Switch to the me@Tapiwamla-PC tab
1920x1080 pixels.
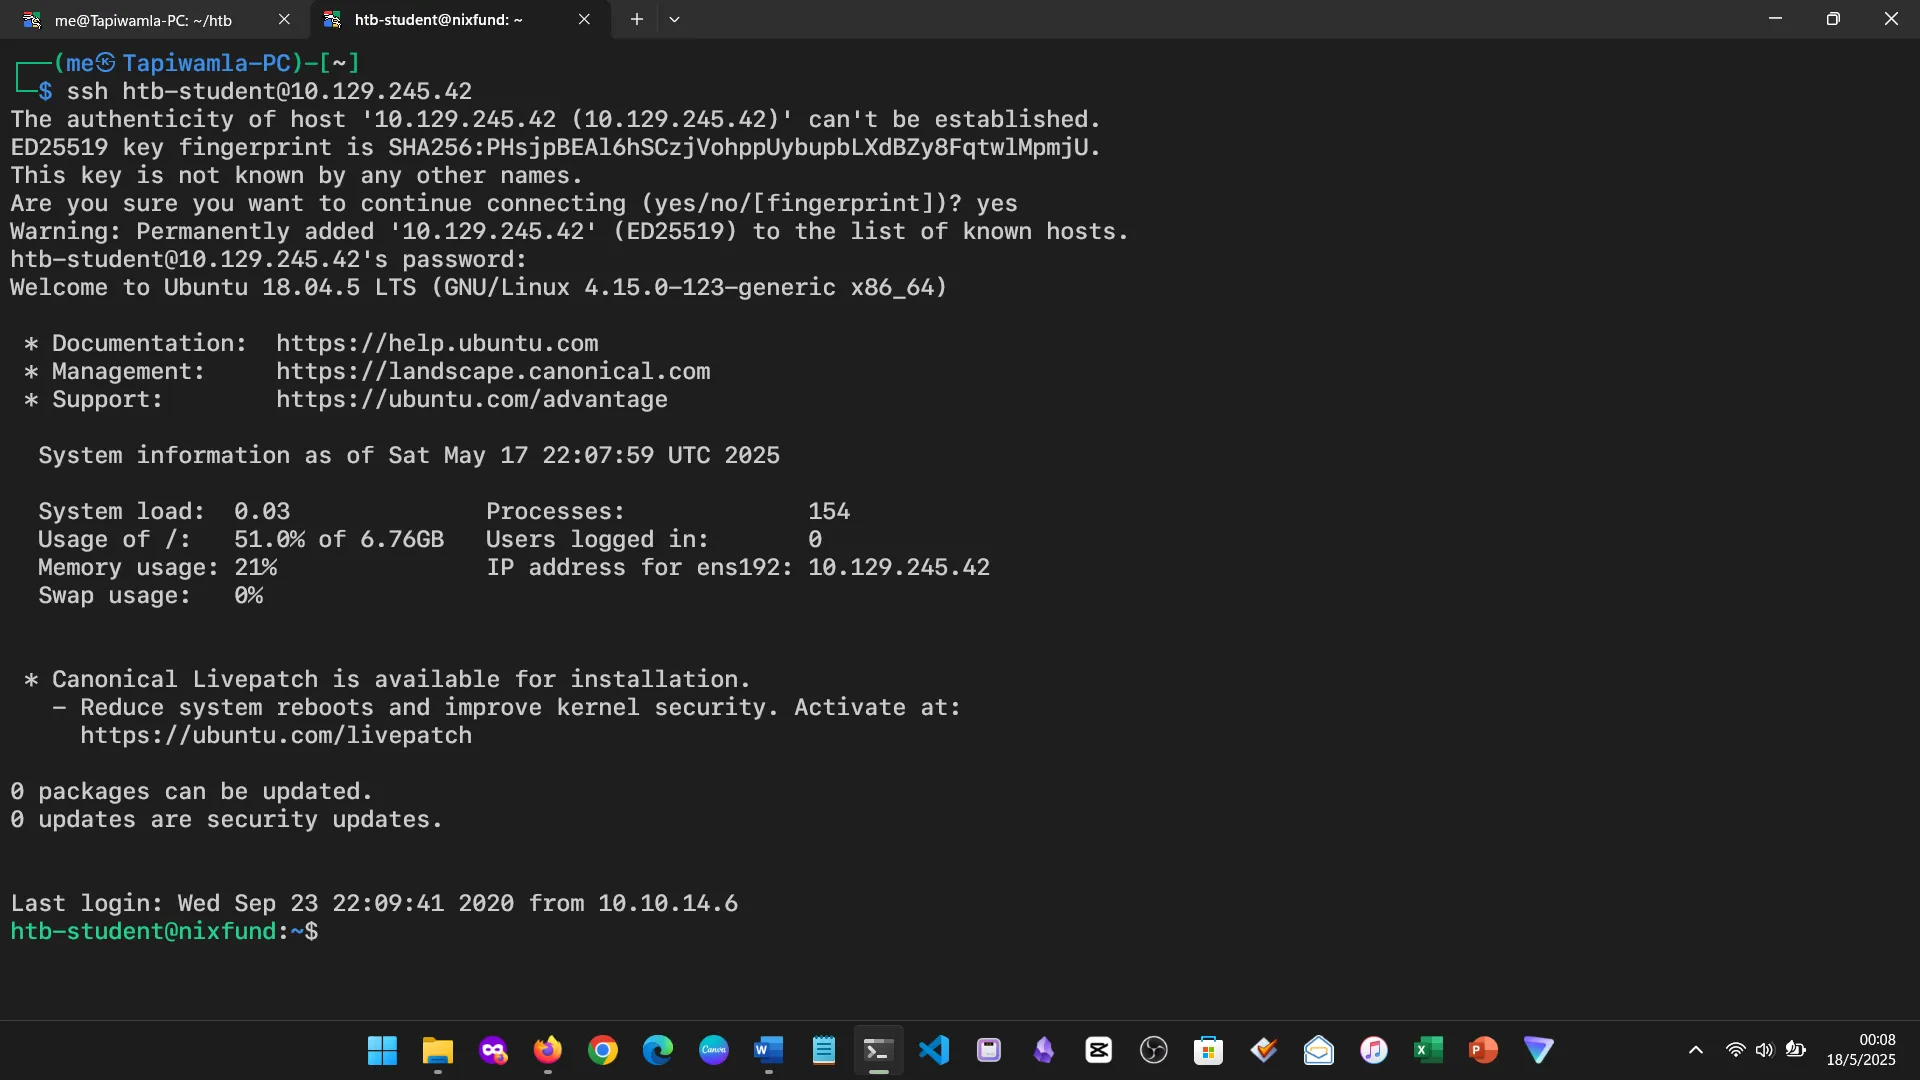point(140,19)
